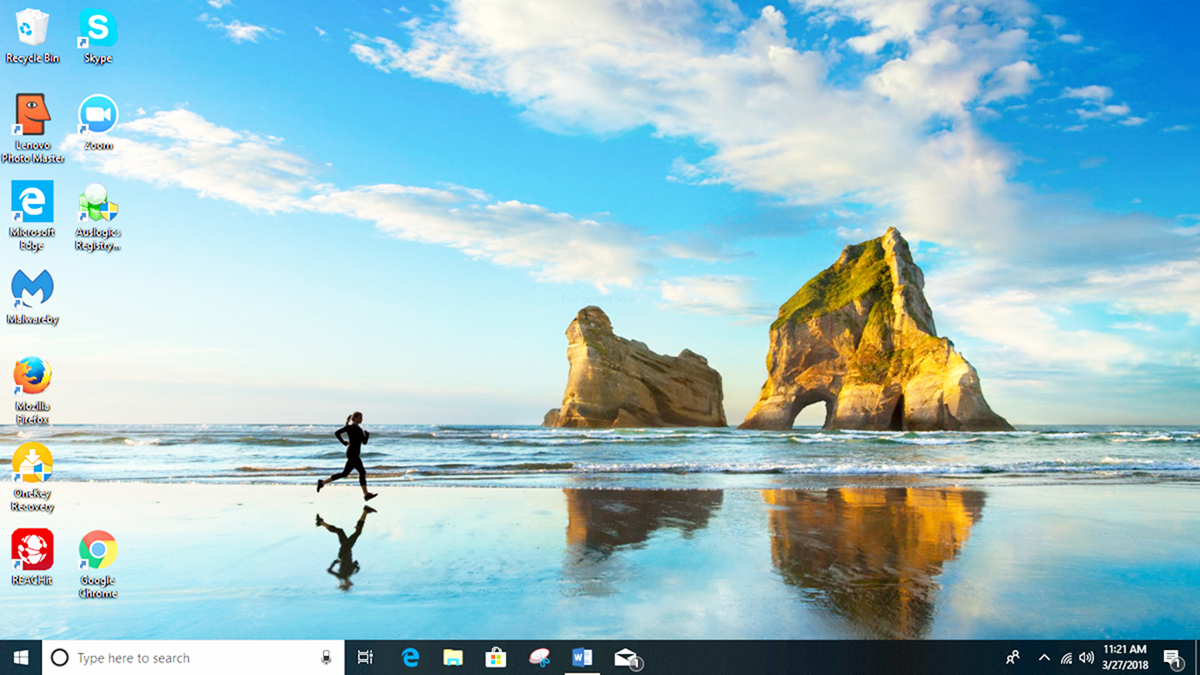Open the volume control speaker icon
This screenshot has width=1200, height=675.
pos(1086,657)
